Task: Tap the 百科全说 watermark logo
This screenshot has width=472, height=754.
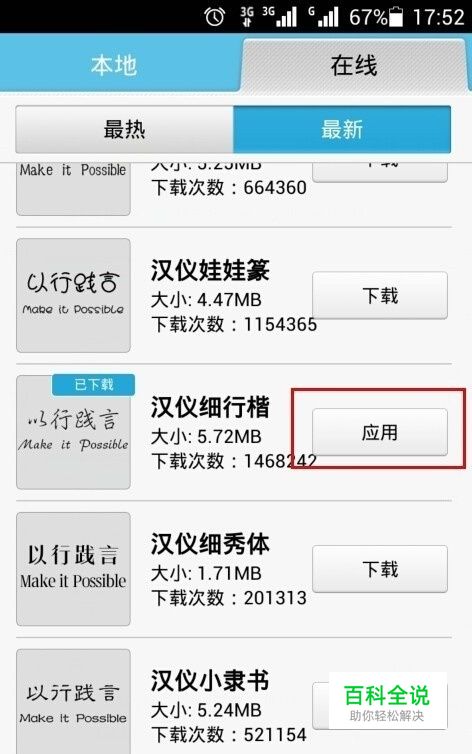Action: click(x=387, y=702)
